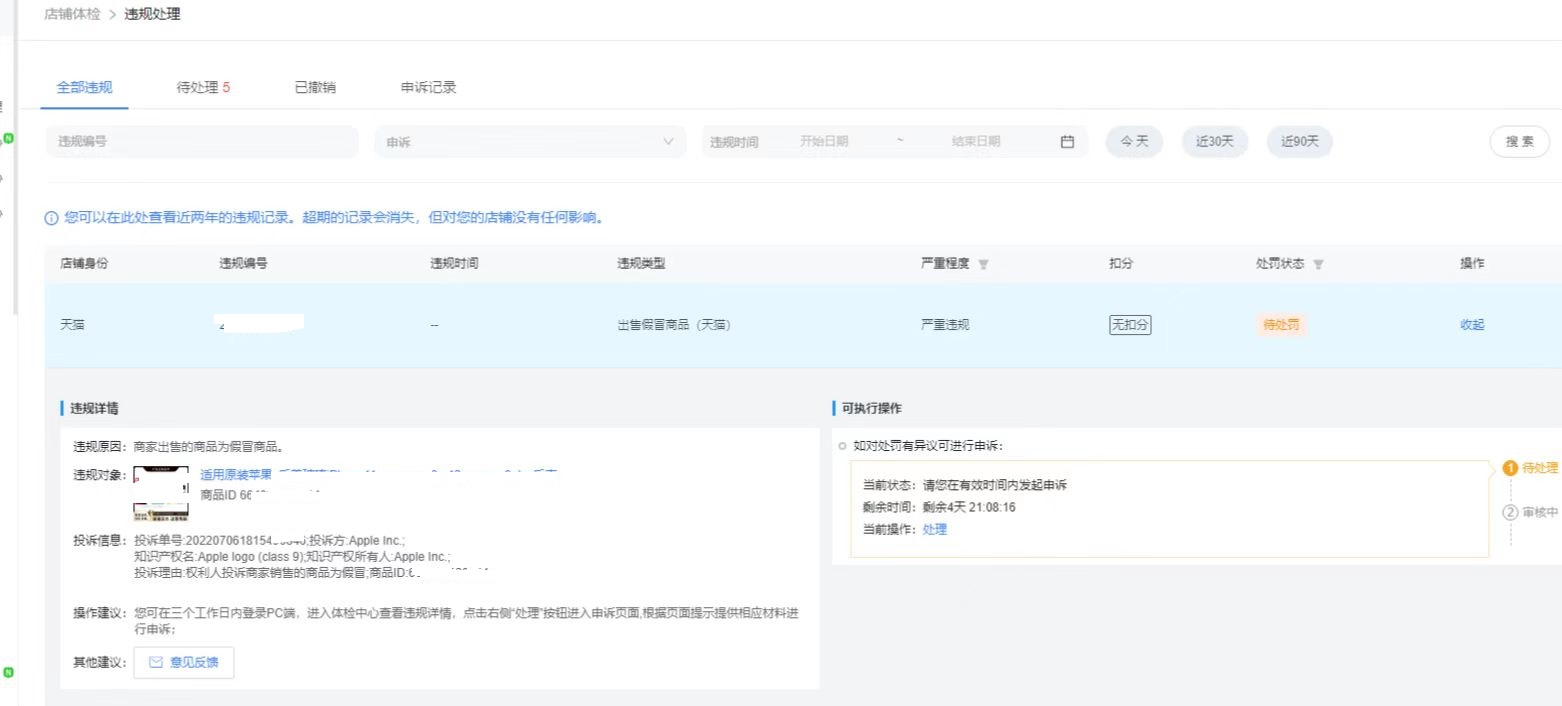Click inside the 违规编号 input field
The height and width of the screenshot is (706, 1562).
pyautogui.click(x=200, y=141)
